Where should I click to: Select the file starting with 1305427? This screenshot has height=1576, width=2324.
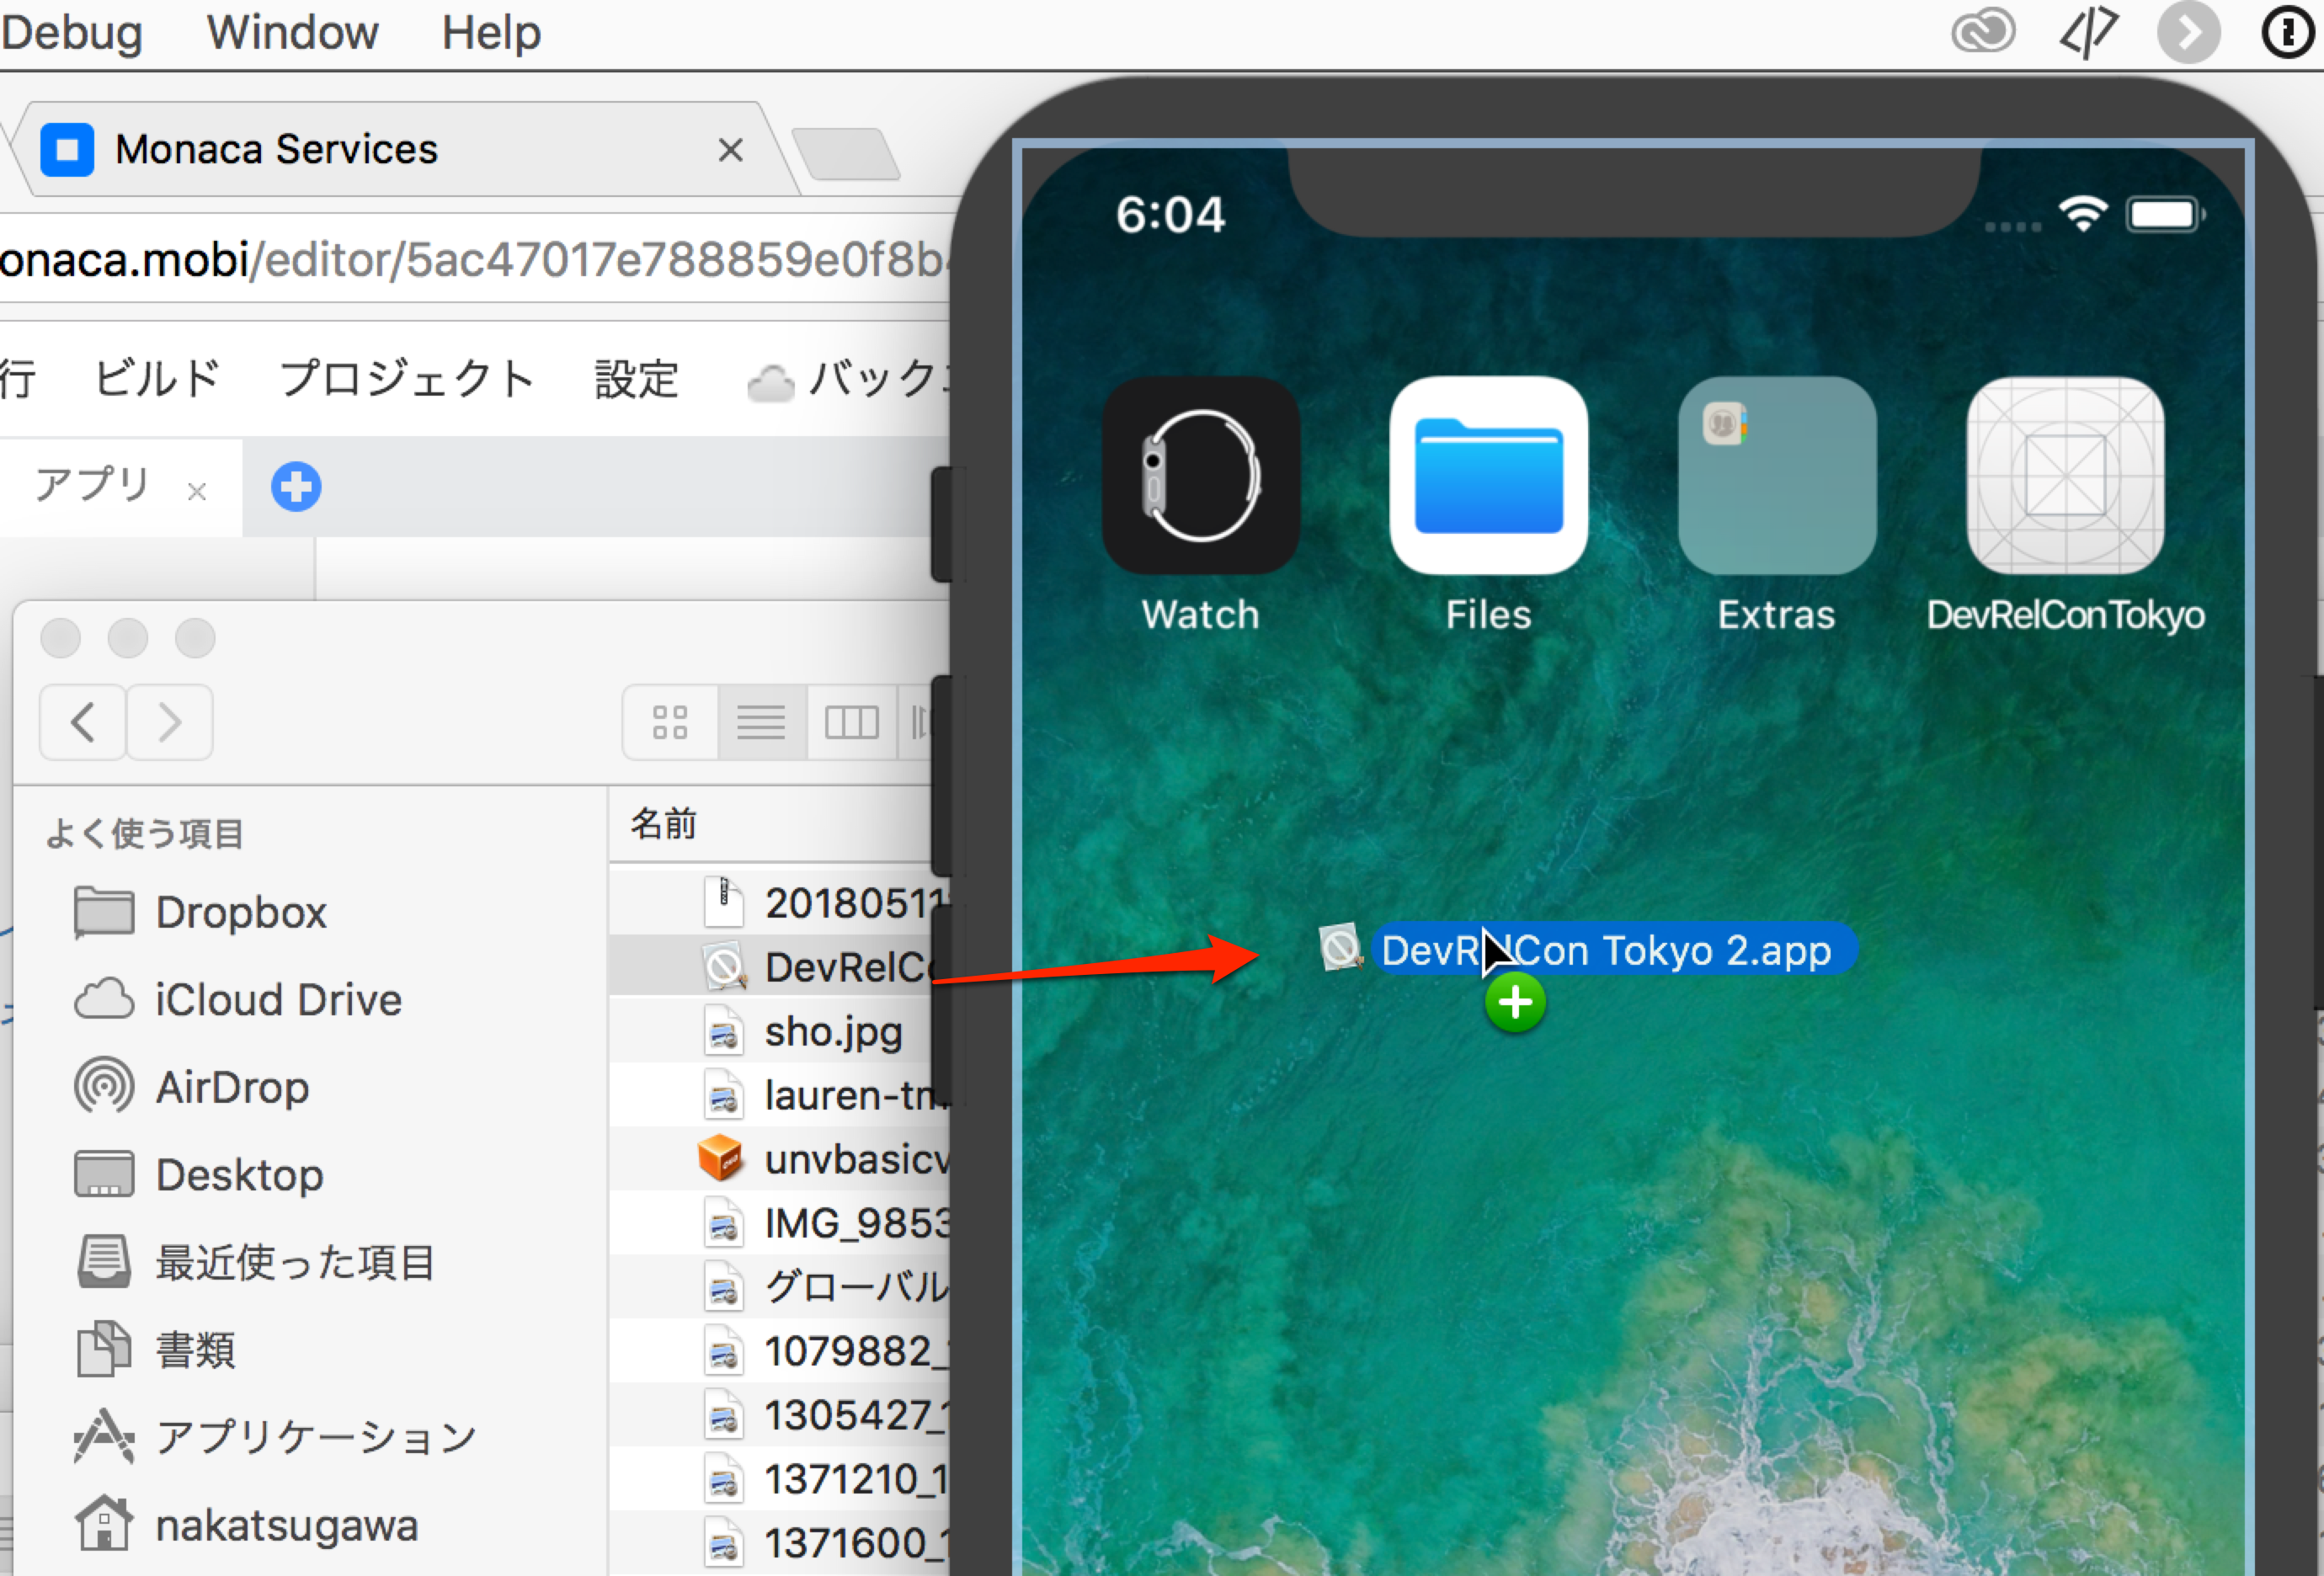coord(780,1415)
